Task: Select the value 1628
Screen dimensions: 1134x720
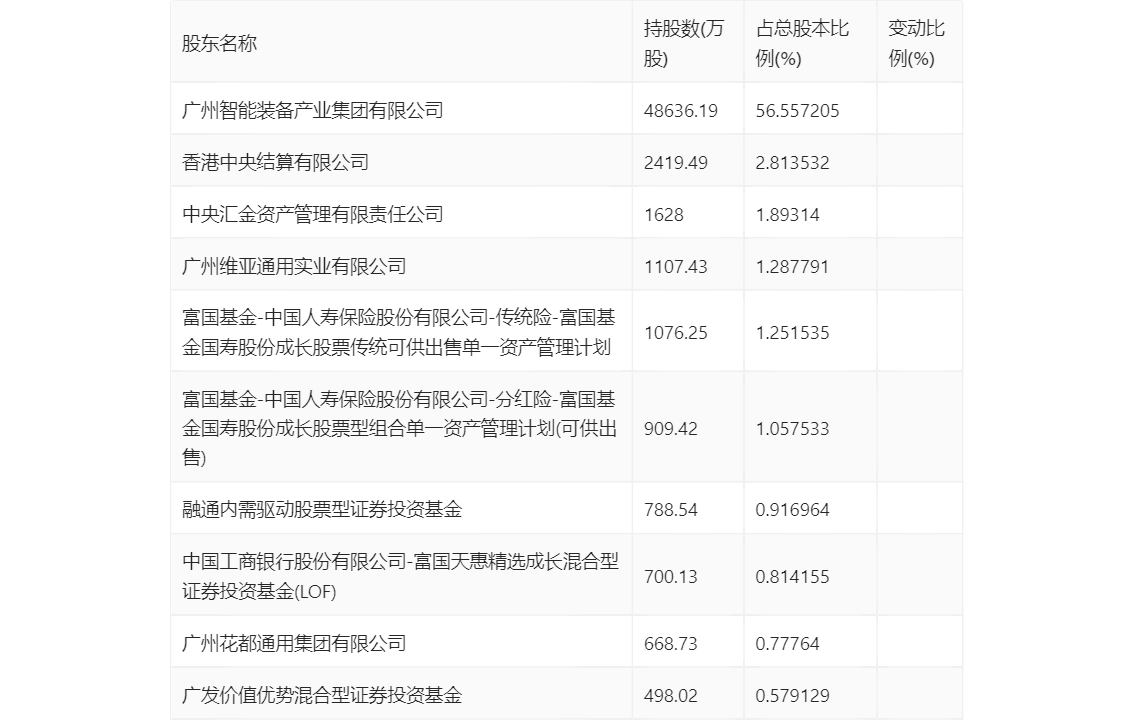Action: click(663, 215)
